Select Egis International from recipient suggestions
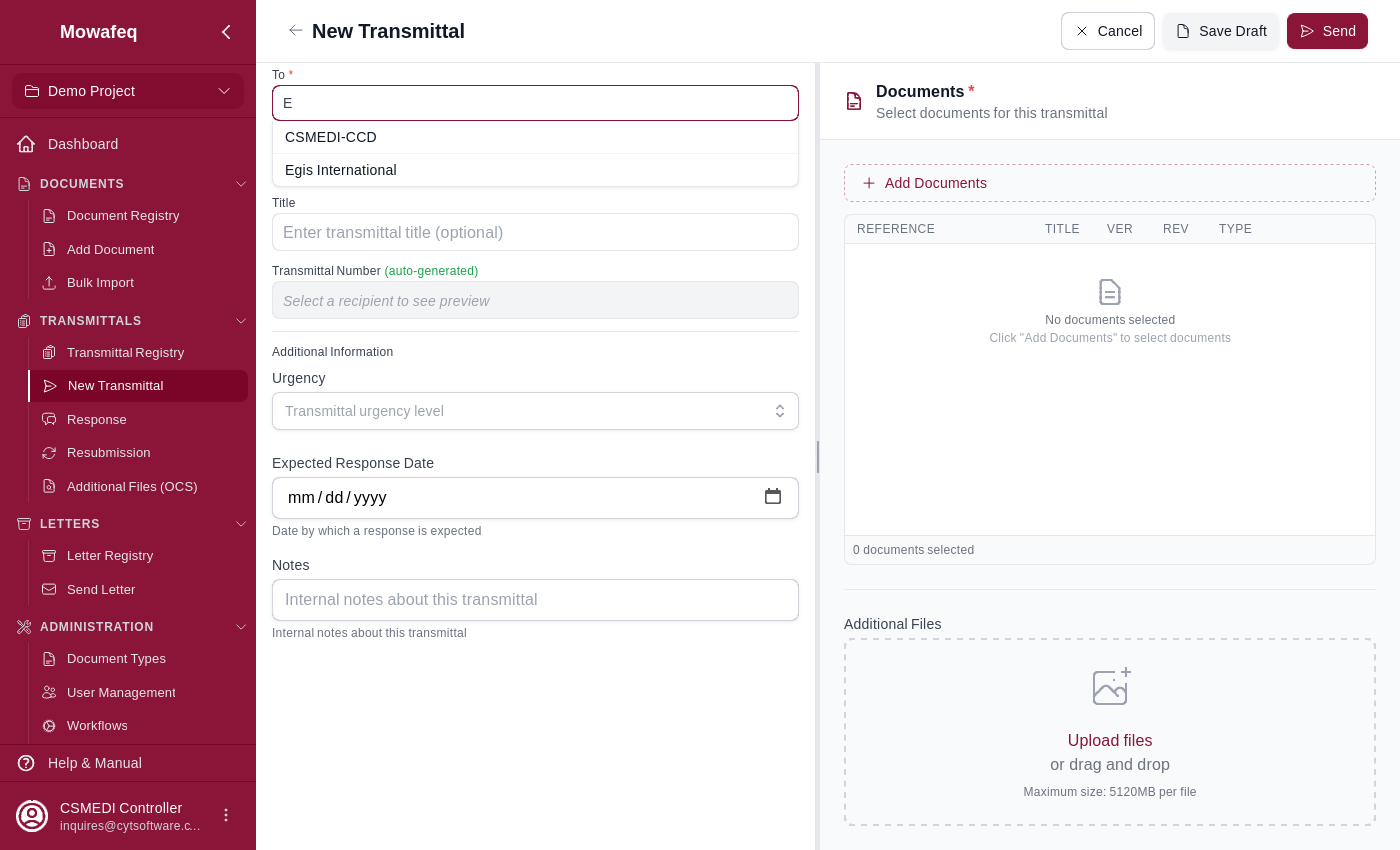This screenshot has width=1400, height=850. 341,170
